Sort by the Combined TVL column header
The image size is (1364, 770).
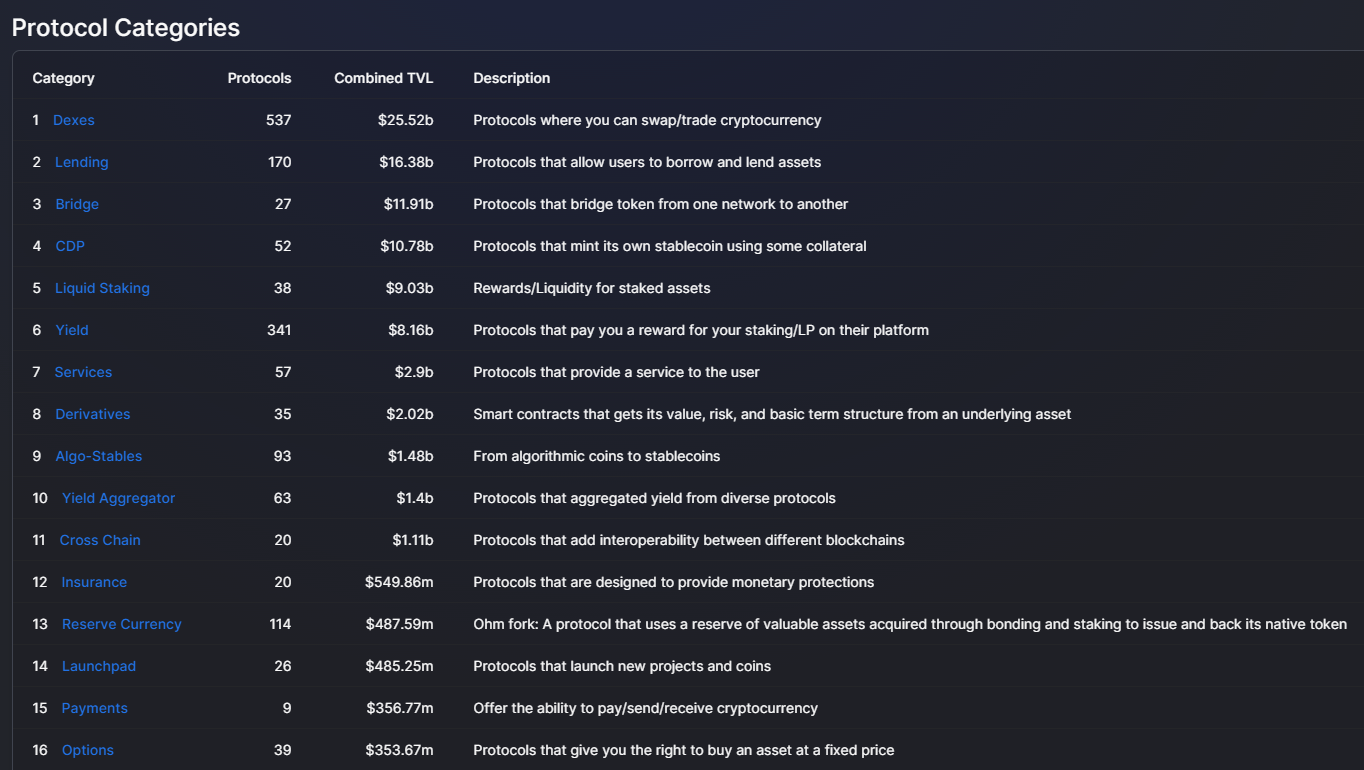click(x=383, y=78)
